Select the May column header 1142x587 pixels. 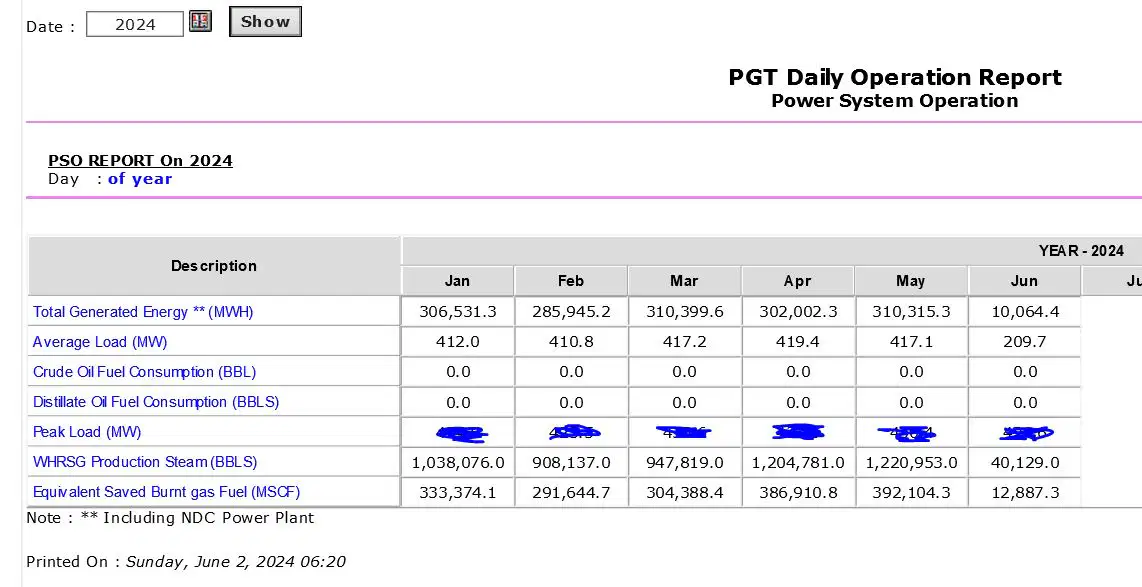tap(911, 281)
